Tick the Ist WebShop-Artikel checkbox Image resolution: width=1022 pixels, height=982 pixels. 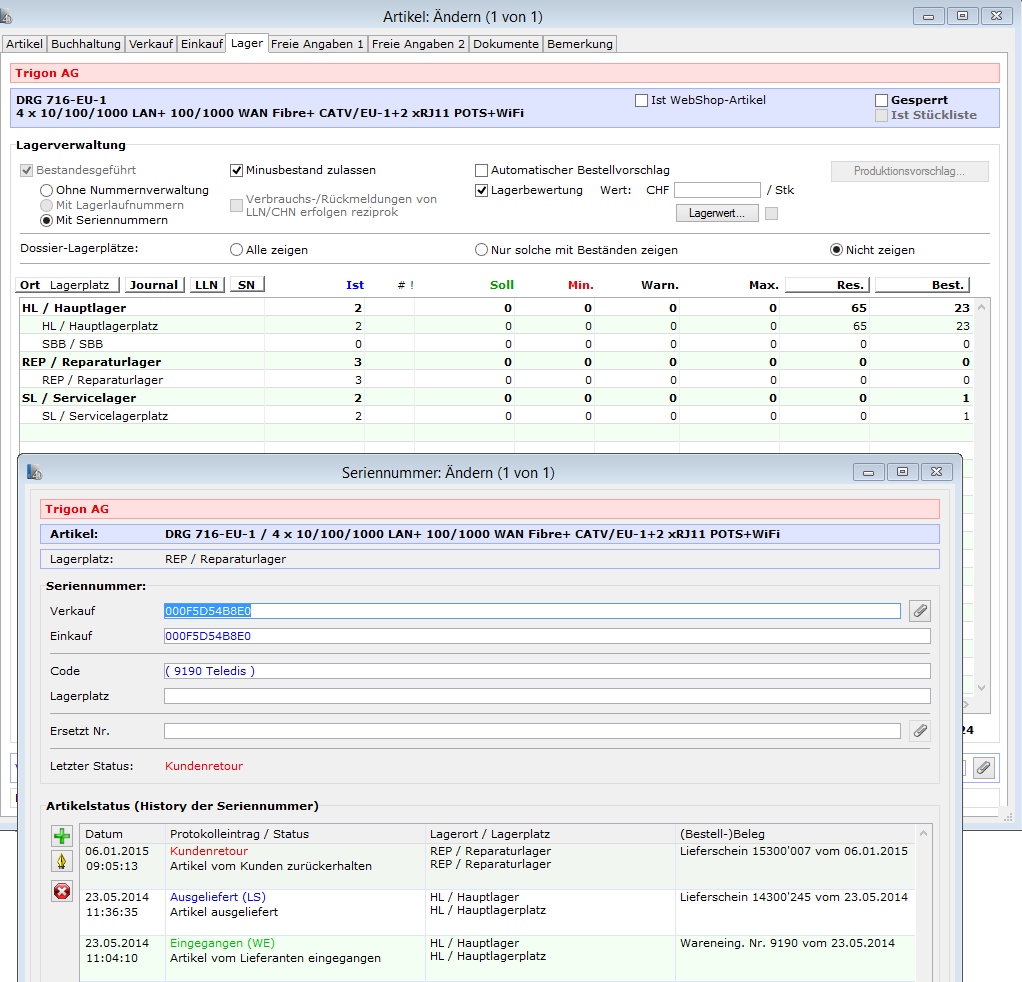pos(641,100)
